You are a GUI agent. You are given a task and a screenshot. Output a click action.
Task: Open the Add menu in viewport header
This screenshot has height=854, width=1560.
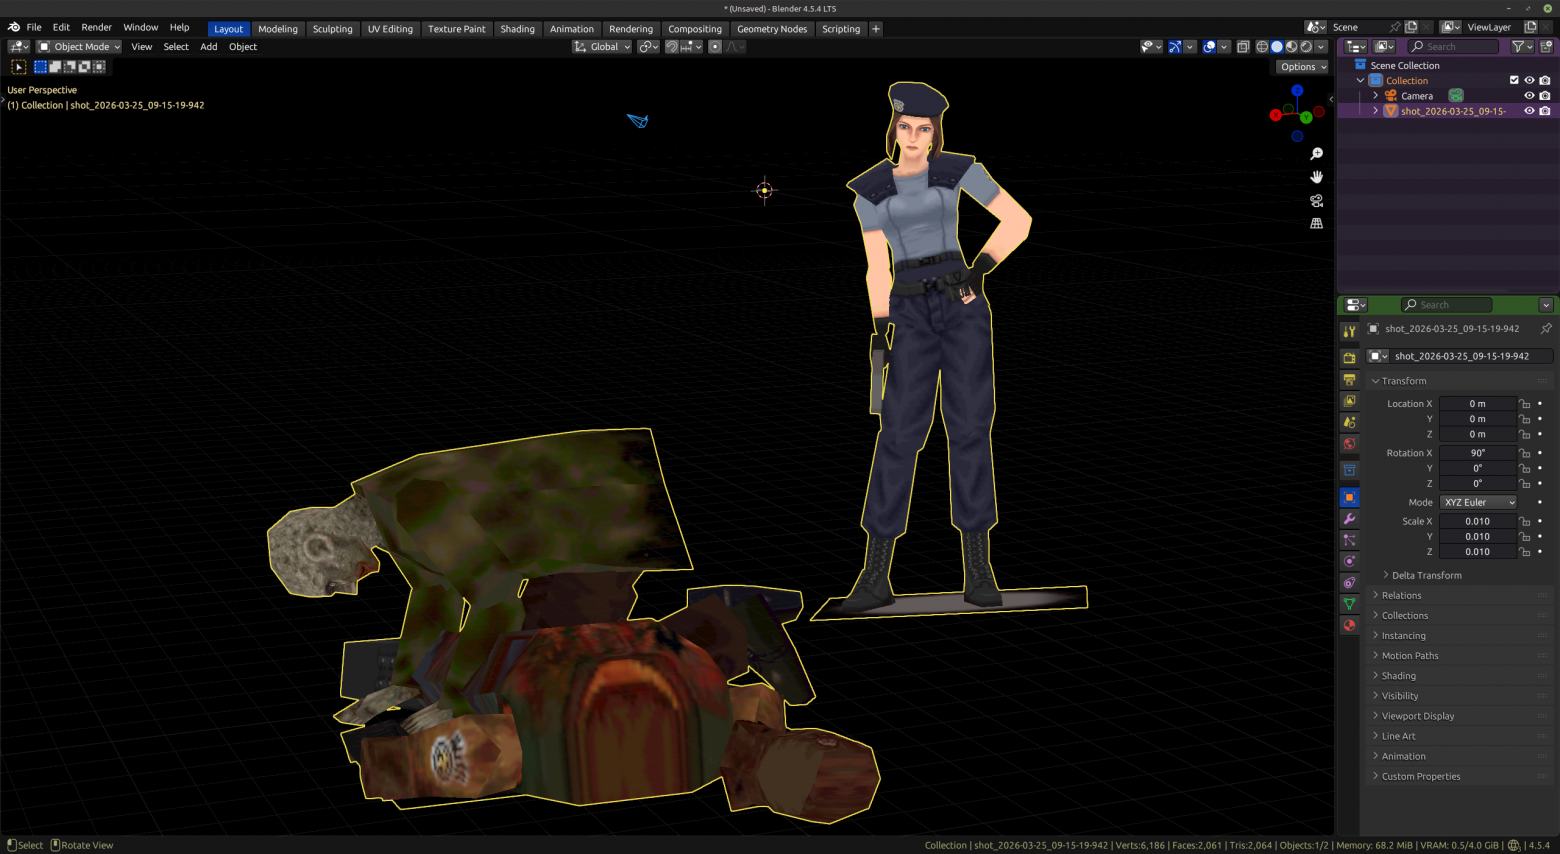208,47
